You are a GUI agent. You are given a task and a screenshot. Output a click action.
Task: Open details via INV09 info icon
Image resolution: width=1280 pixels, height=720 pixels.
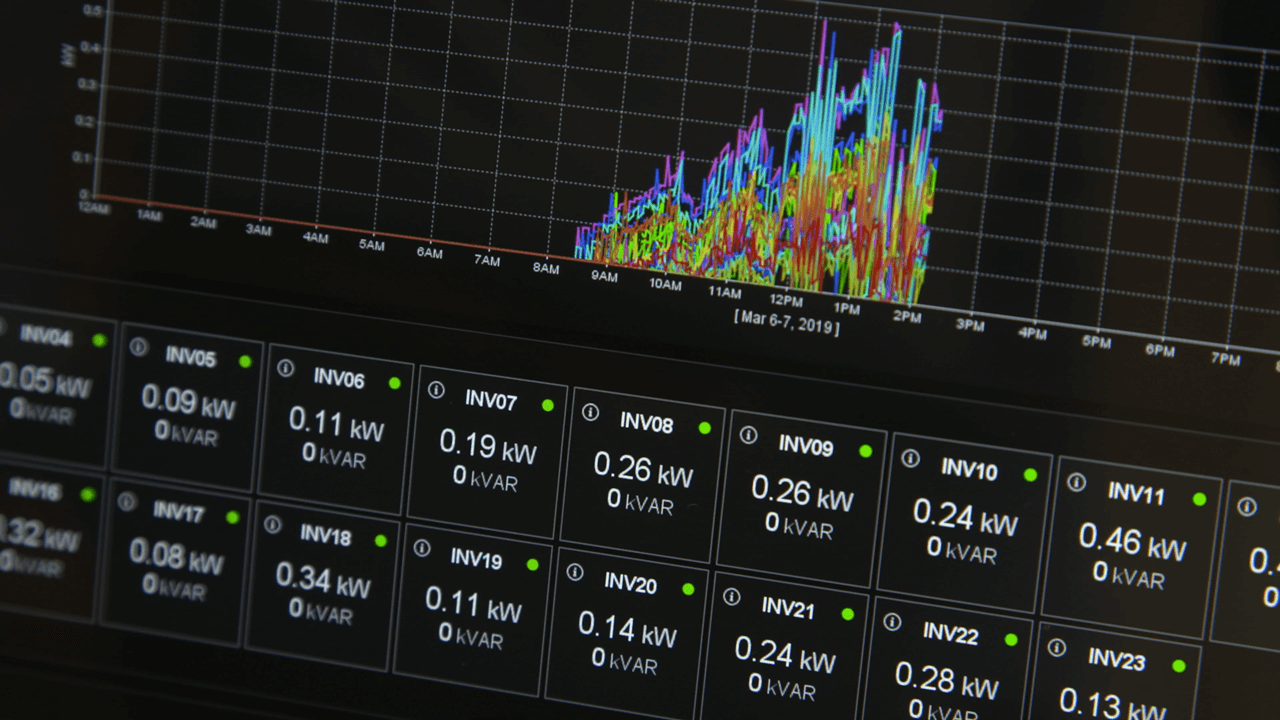pos(748,435)
